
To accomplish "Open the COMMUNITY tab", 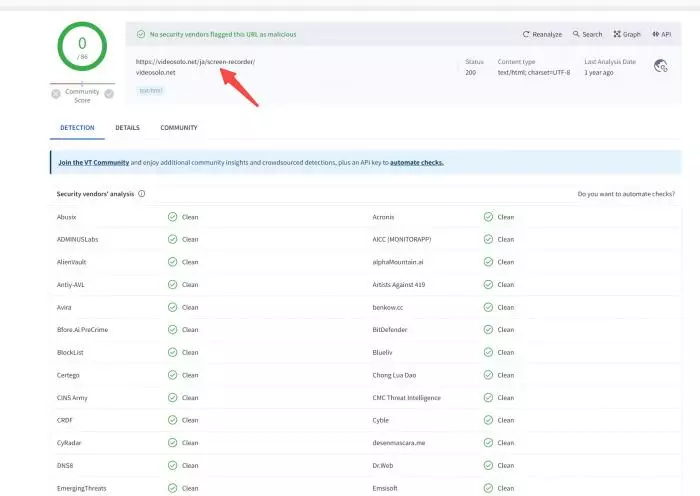I will point(179,128).
